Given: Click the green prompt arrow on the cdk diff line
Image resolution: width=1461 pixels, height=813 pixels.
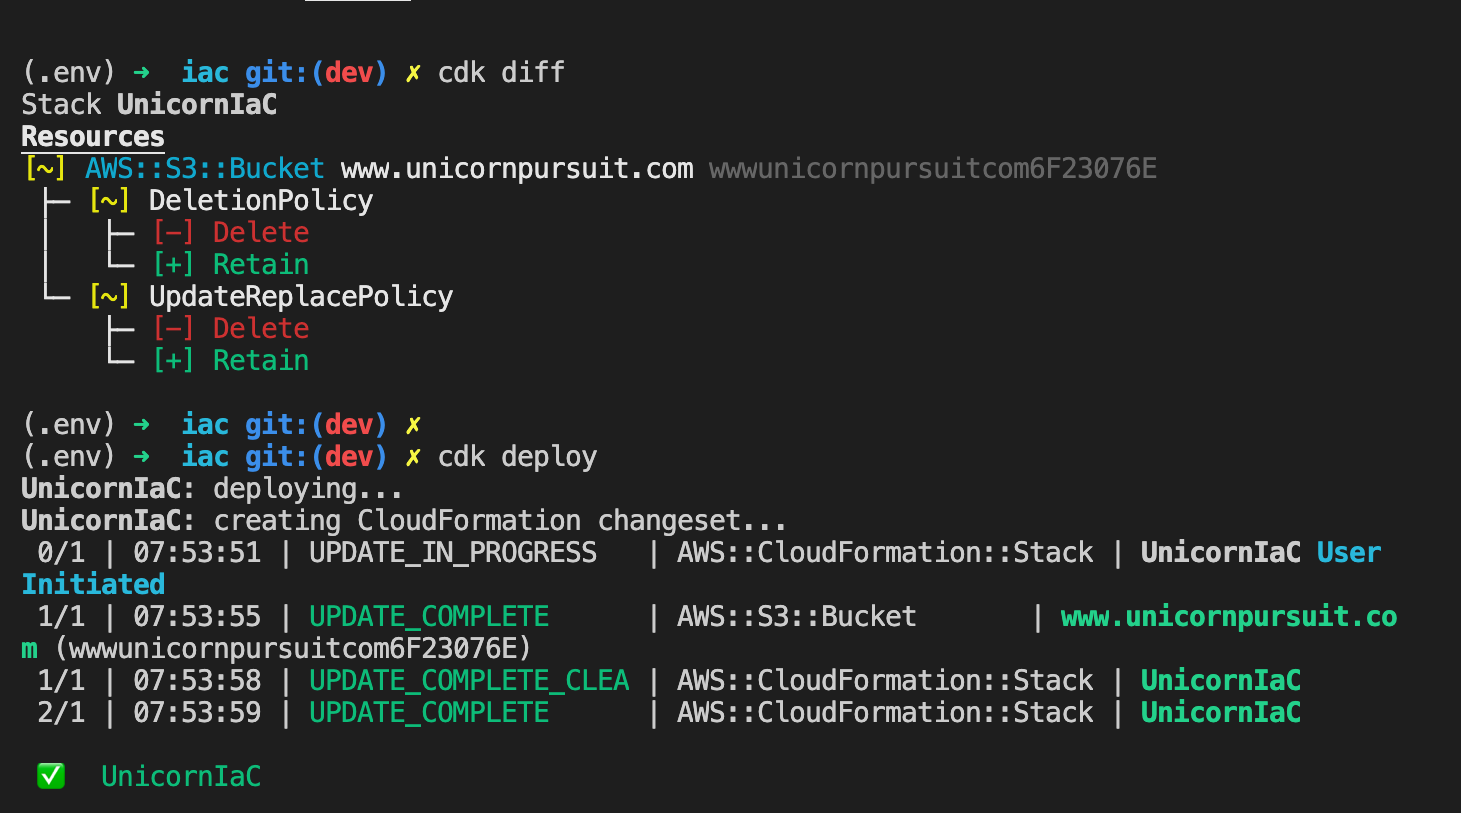Looking at the screenshot, I should (x=142, y=73).
